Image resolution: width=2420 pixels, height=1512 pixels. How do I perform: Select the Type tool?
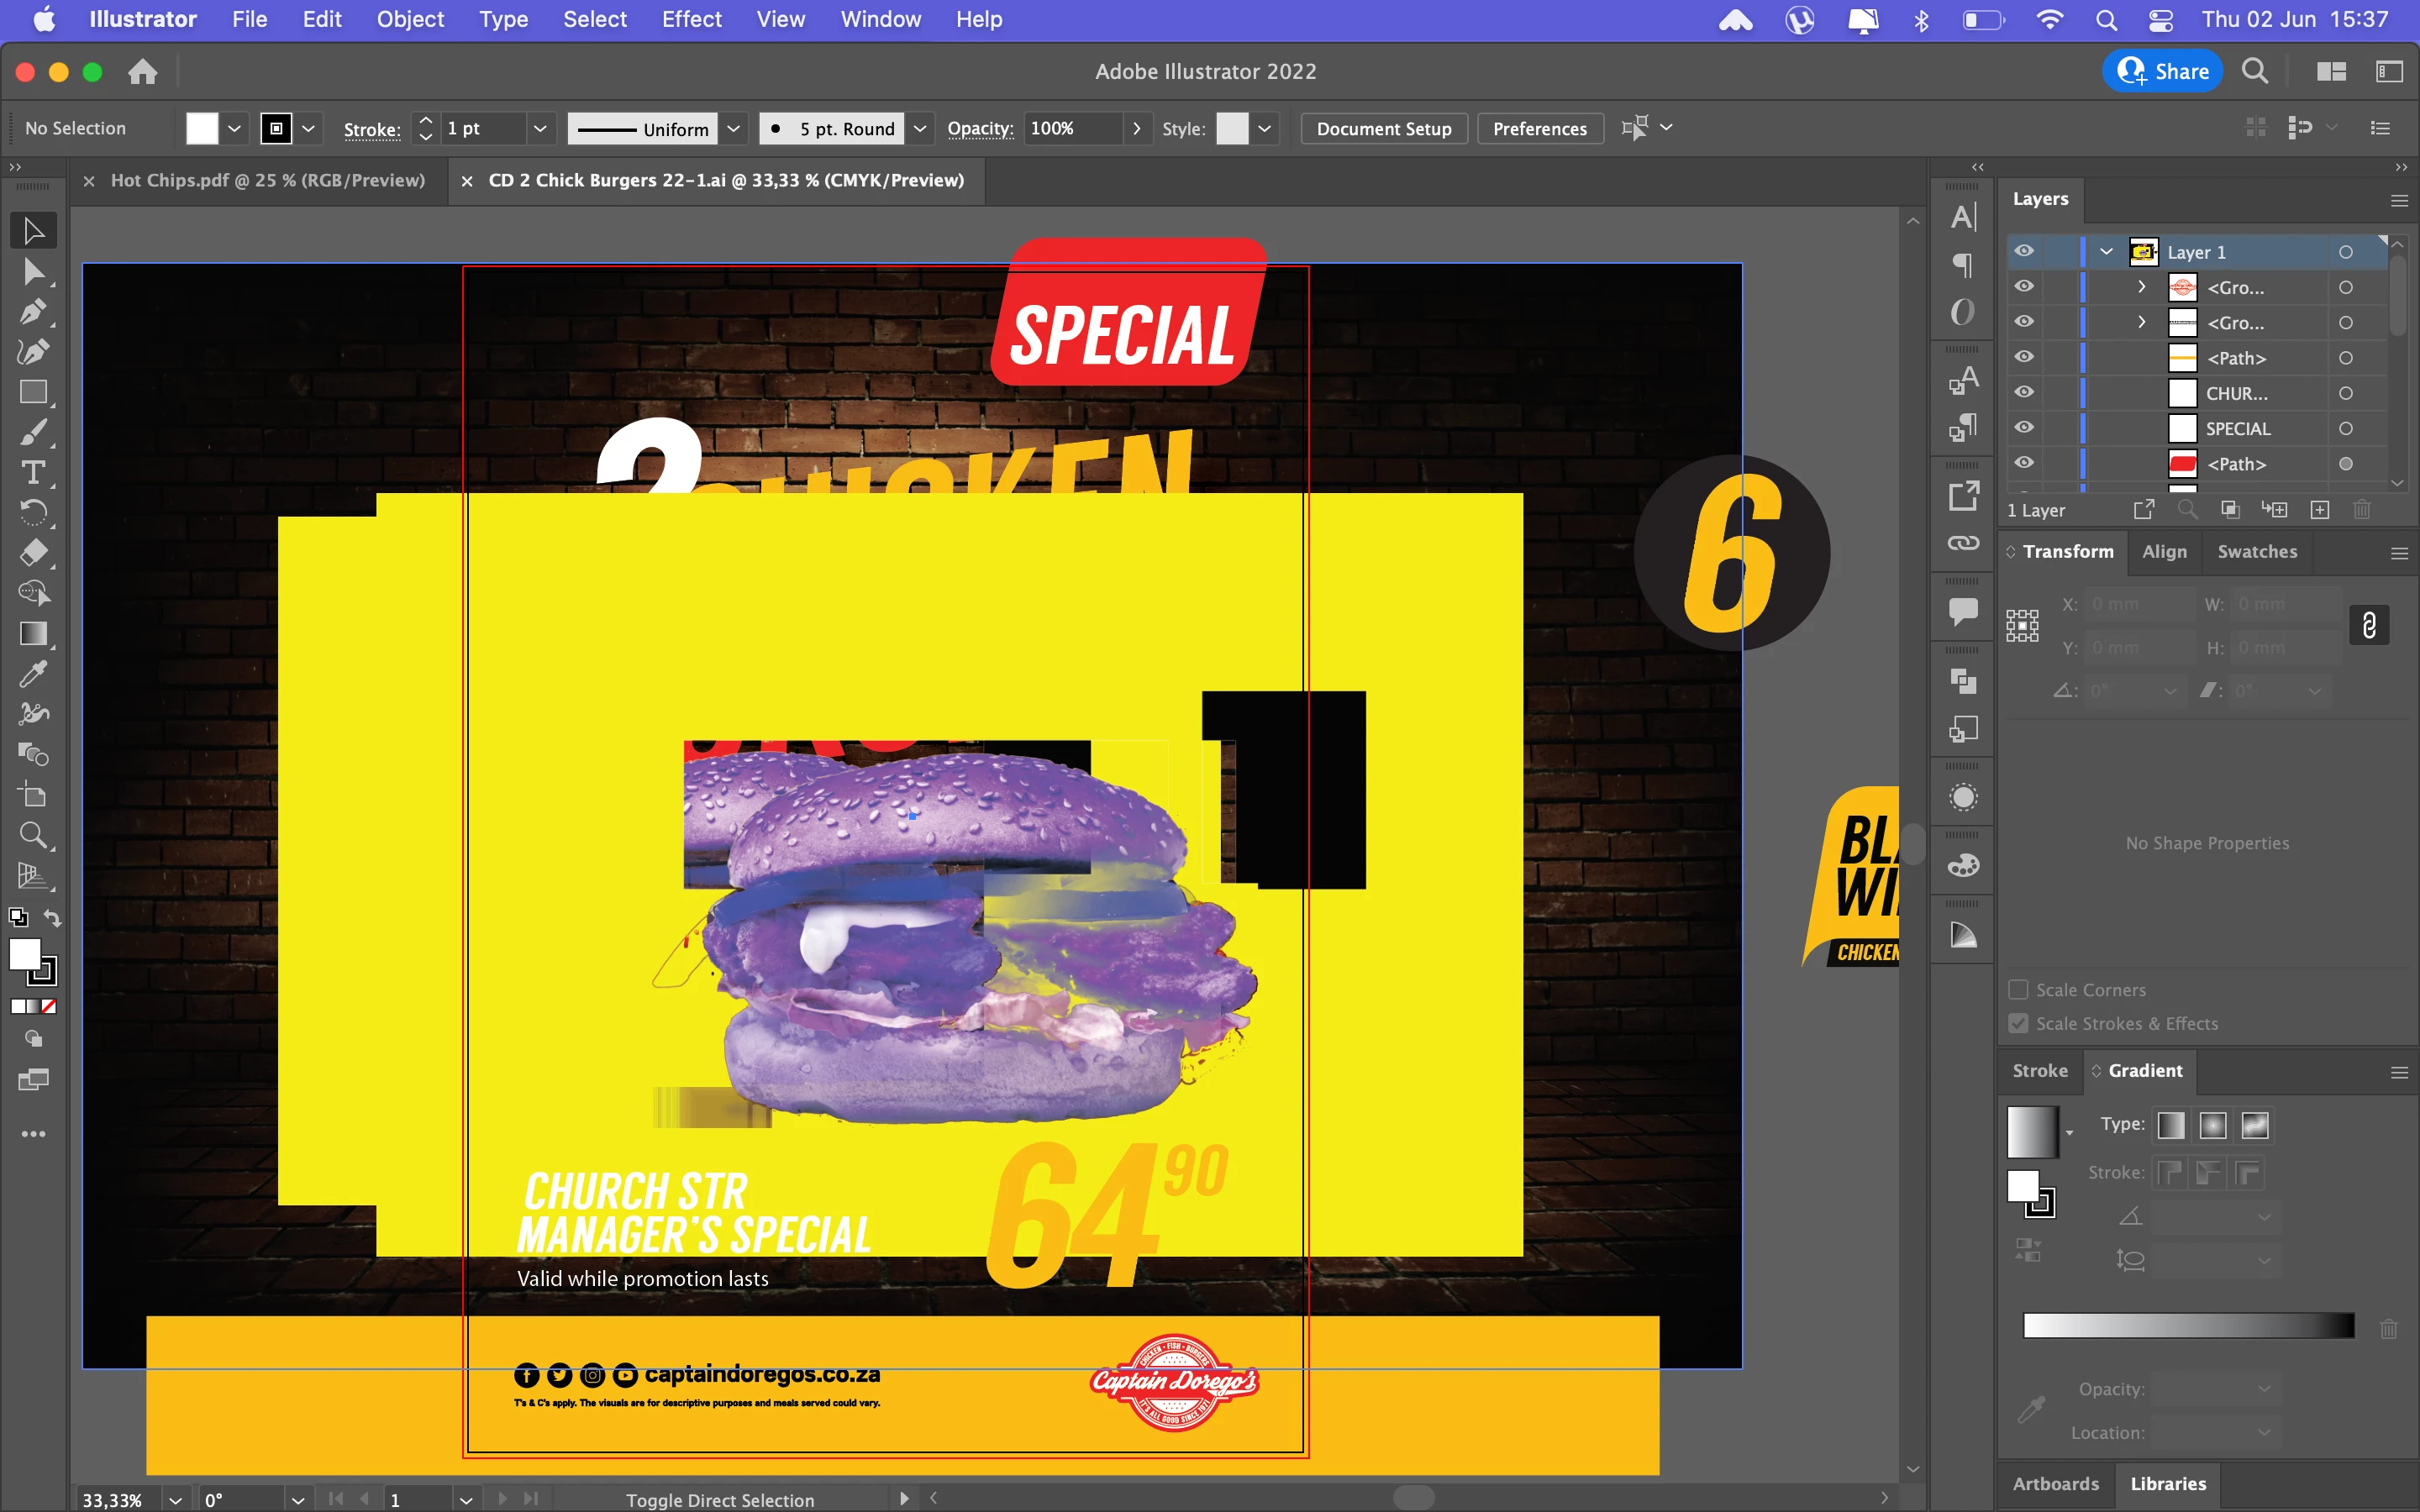point(33,472)
